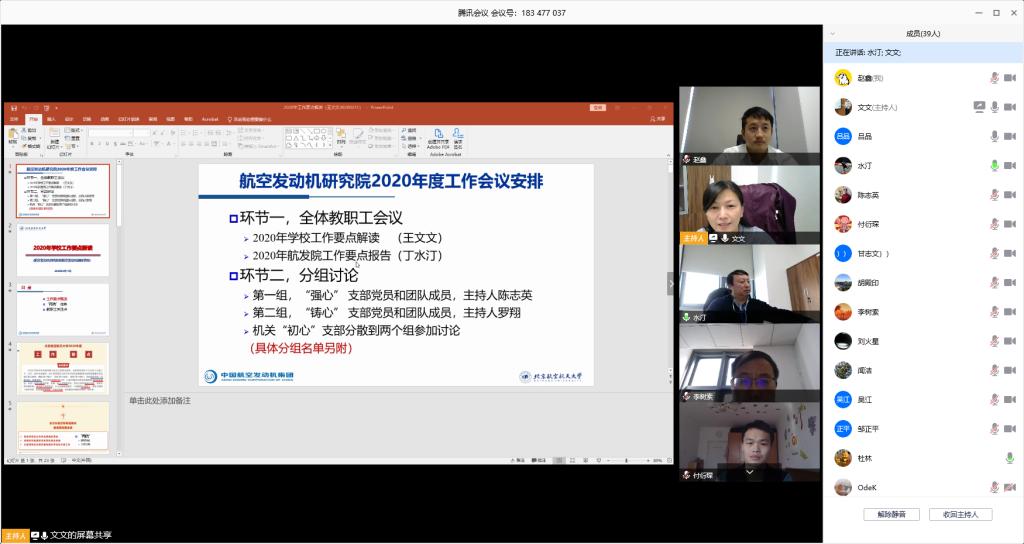Click the camera icon beside 品品

coord(1009,136)
